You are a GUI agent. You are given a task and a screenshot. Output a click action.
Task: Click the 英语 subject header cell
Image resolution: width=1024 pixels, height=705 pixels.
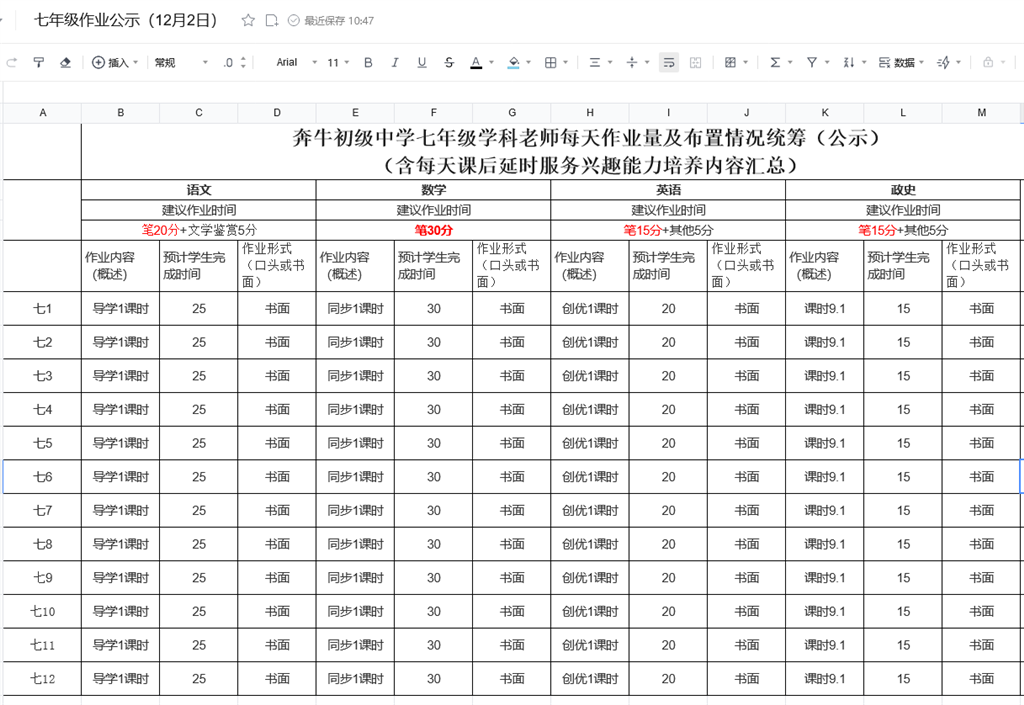[x=668, y=190]
